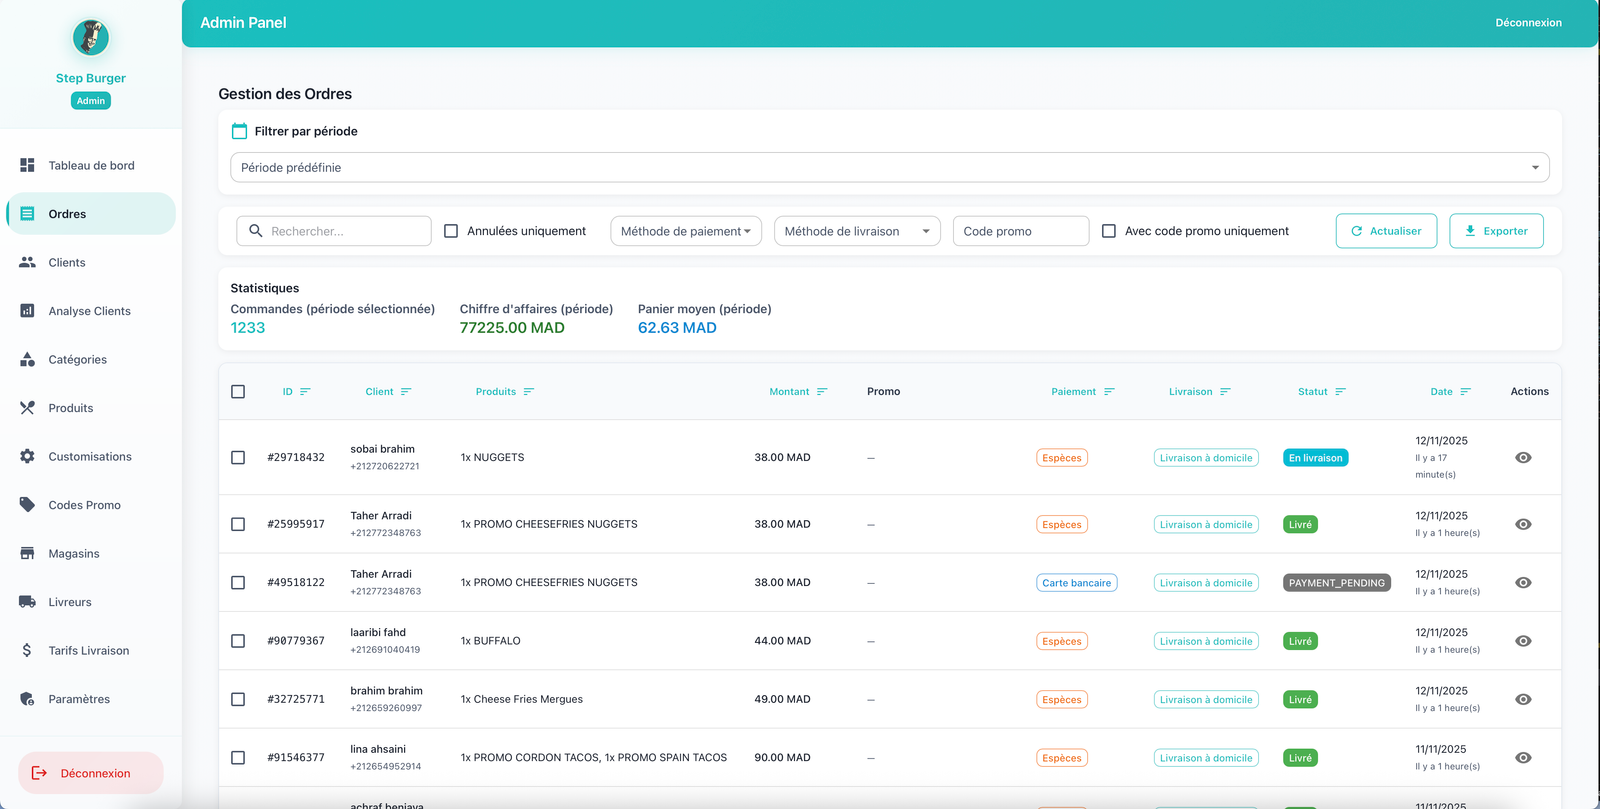
Task: Click the Catégories shapes icon
Action: [x=27, y=359]
